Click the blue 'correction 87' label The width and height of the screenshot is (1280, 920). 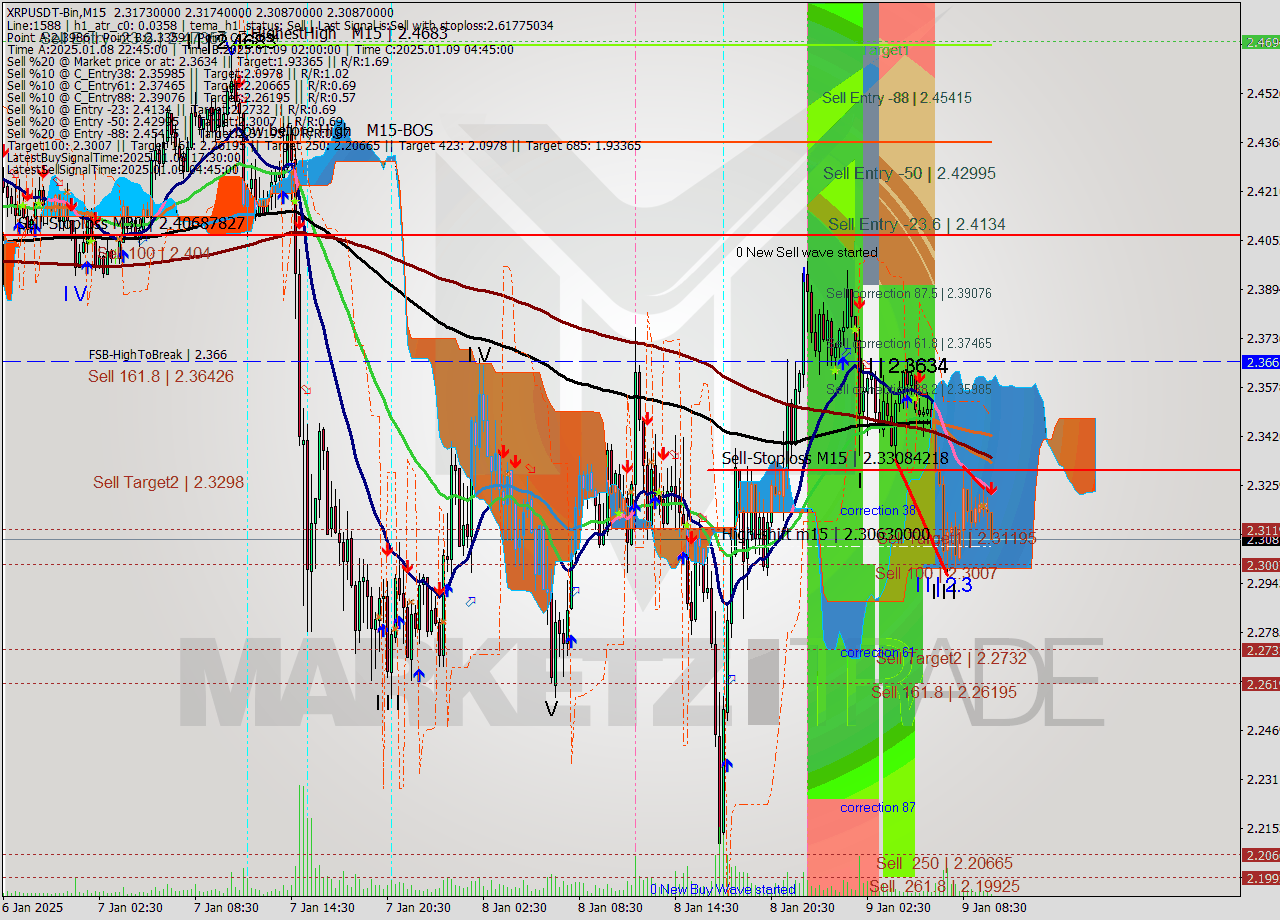(x=878, y=808)
